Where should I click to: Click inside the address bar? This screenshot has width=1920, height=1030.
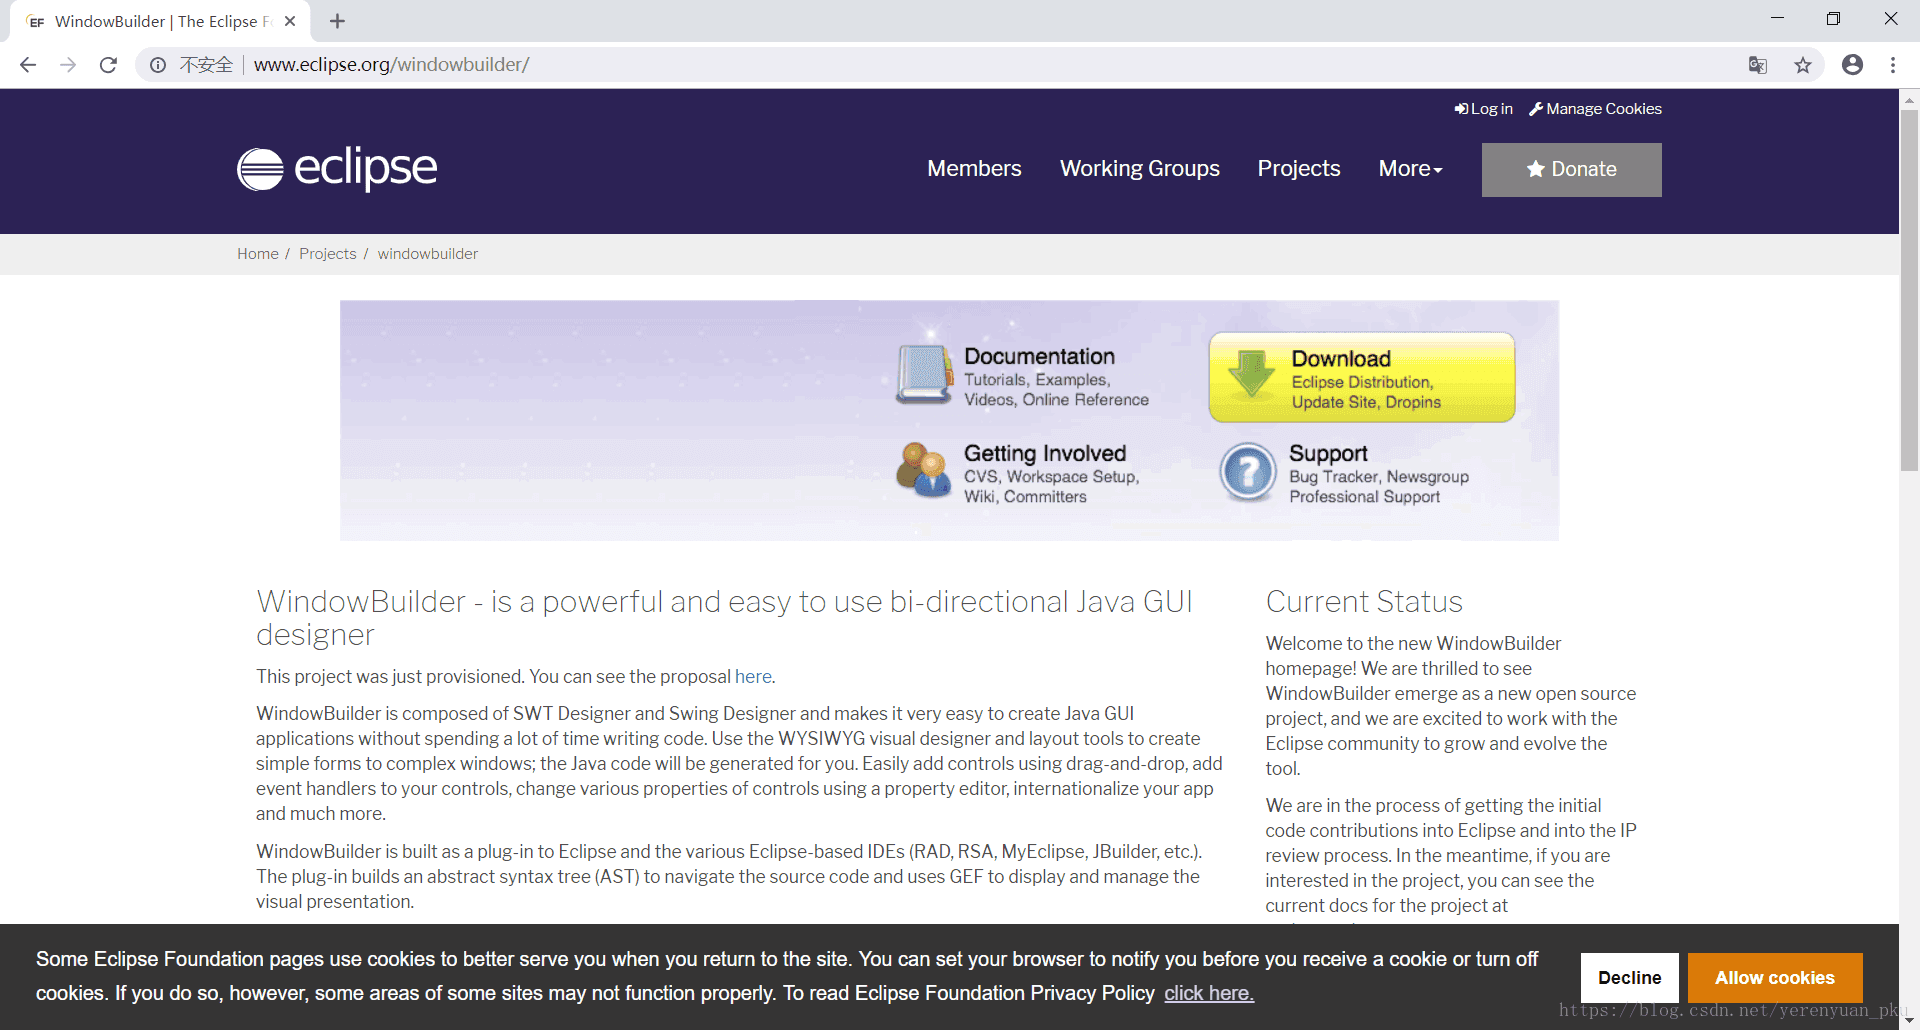tap(700, 64)
